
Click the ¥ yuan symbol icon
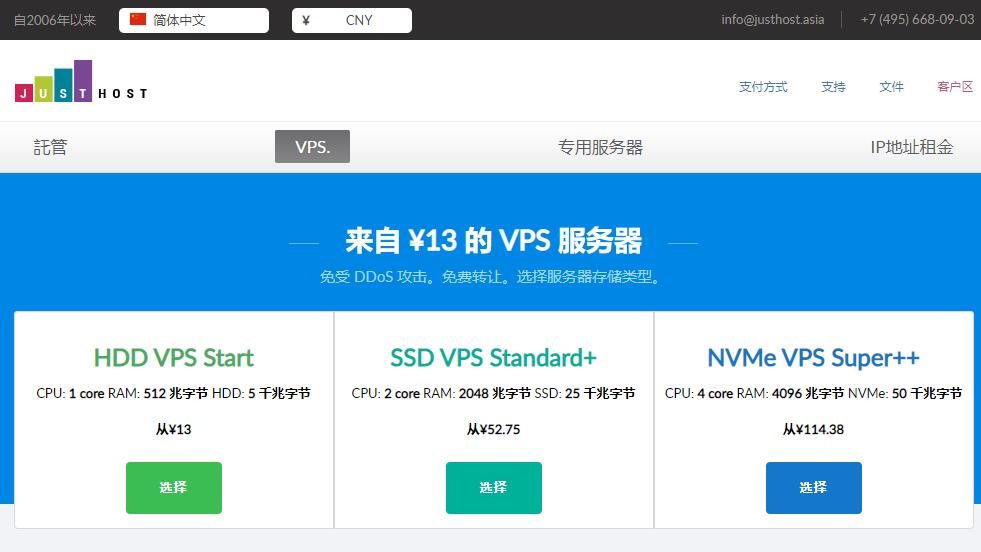306,20
